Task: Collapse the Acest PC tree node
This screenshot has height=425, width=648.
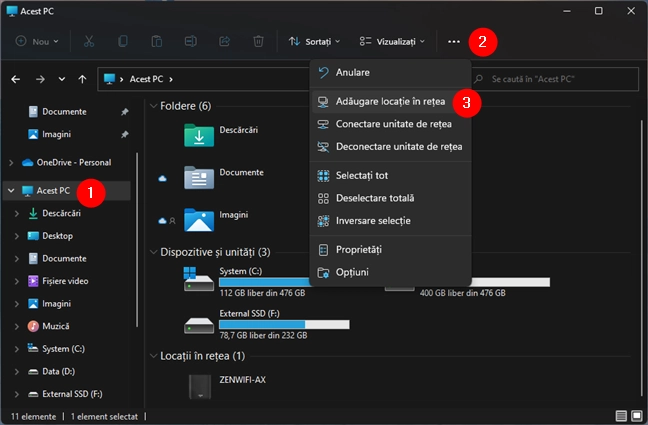Action: pos(11,191)
